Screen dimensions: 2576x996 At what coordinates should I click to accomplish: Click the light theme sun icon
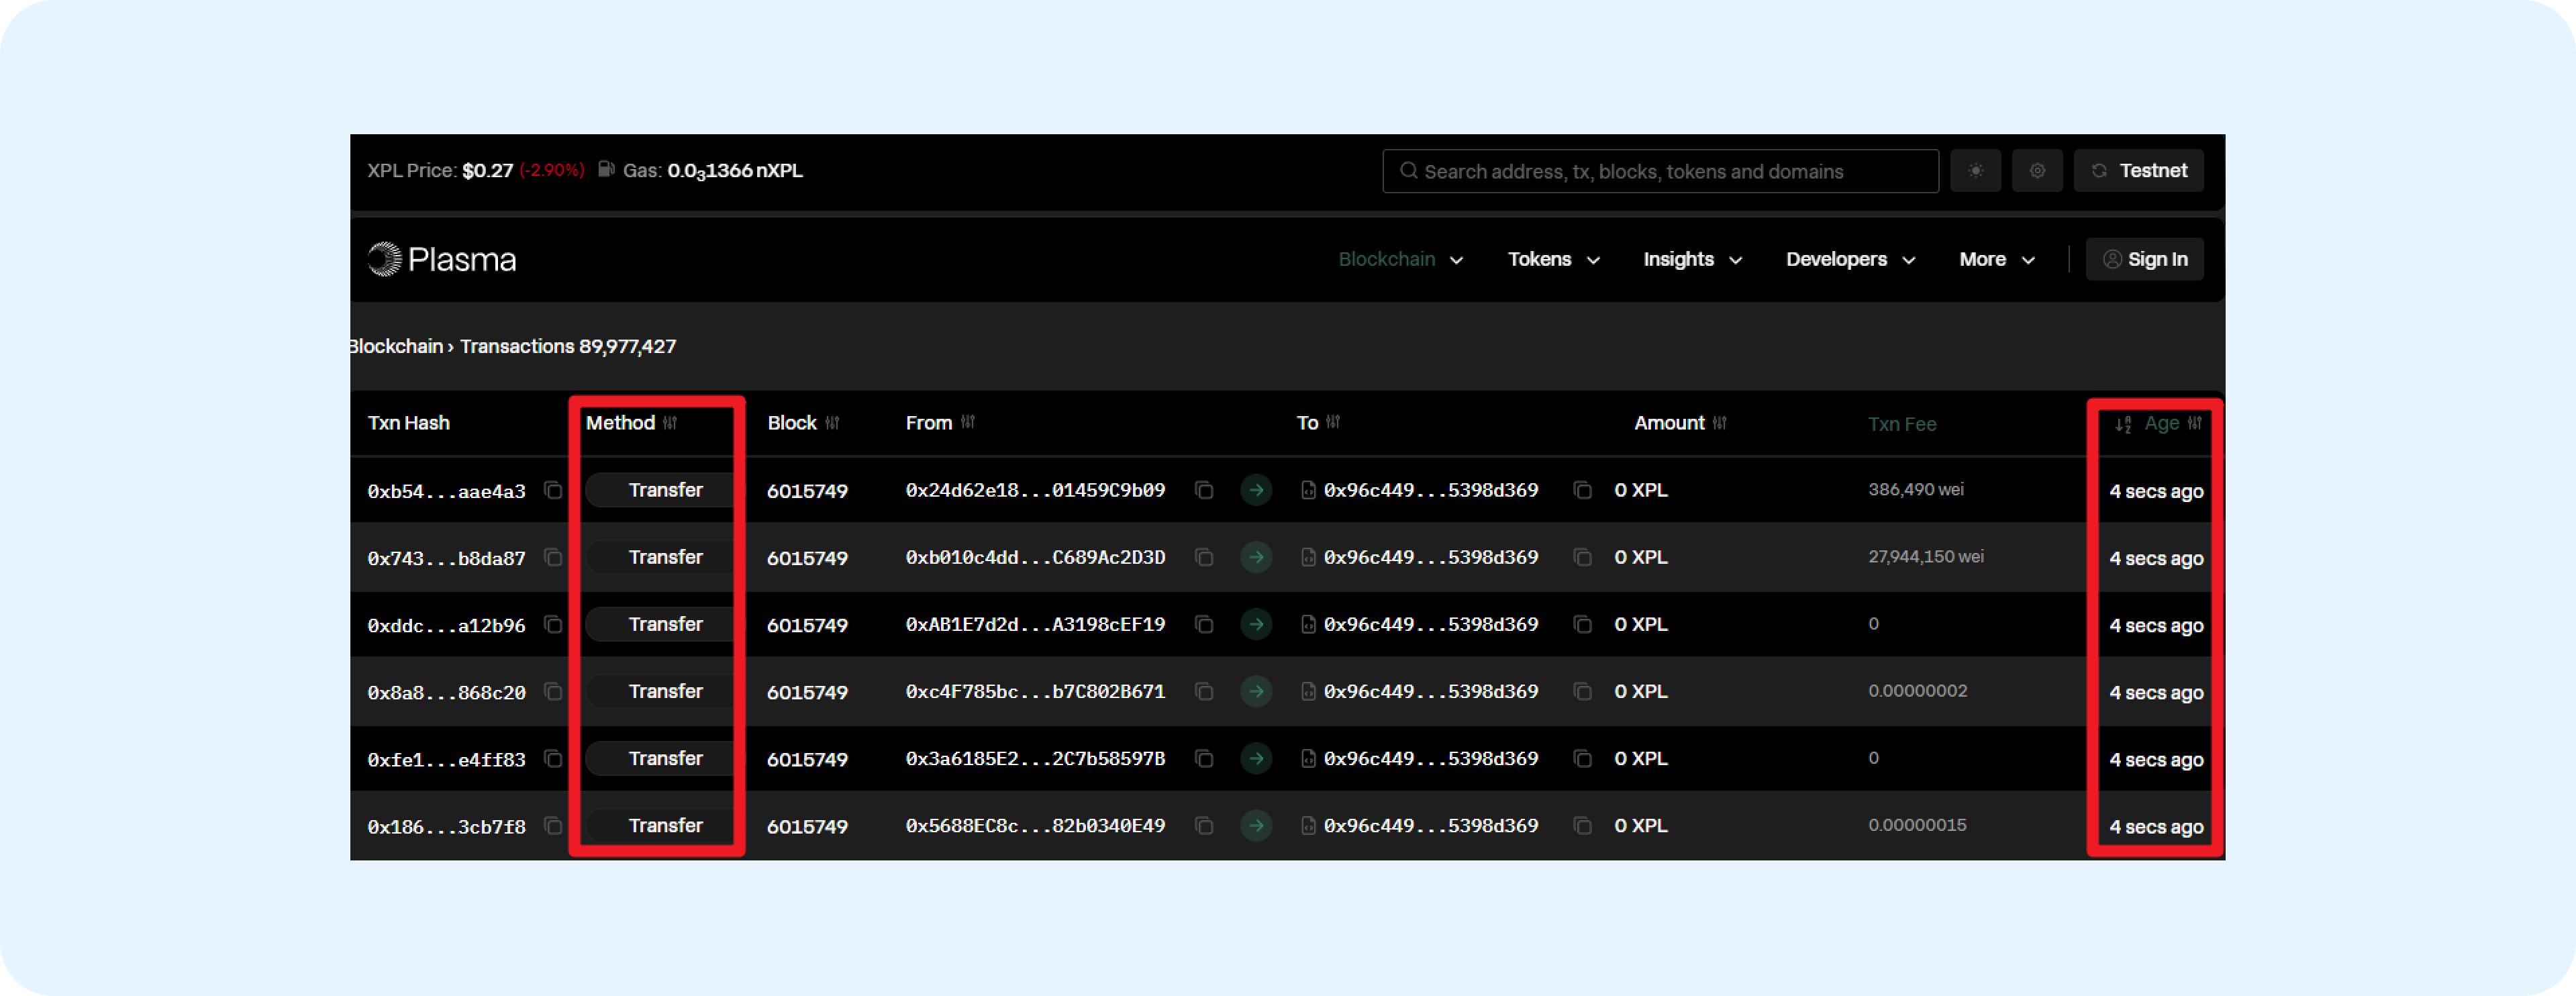pyautogui.click(x=1975, y=171)
